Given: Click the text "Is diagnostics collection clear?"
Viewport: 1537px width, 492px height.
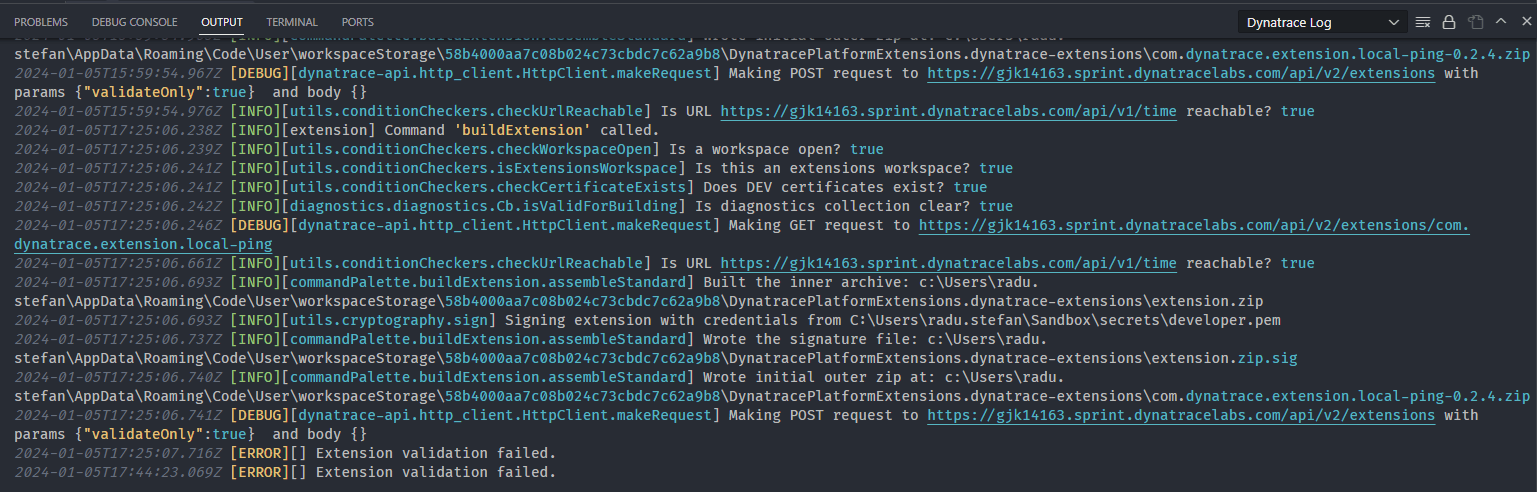Looking at the screenshot, I should [833, 206].
